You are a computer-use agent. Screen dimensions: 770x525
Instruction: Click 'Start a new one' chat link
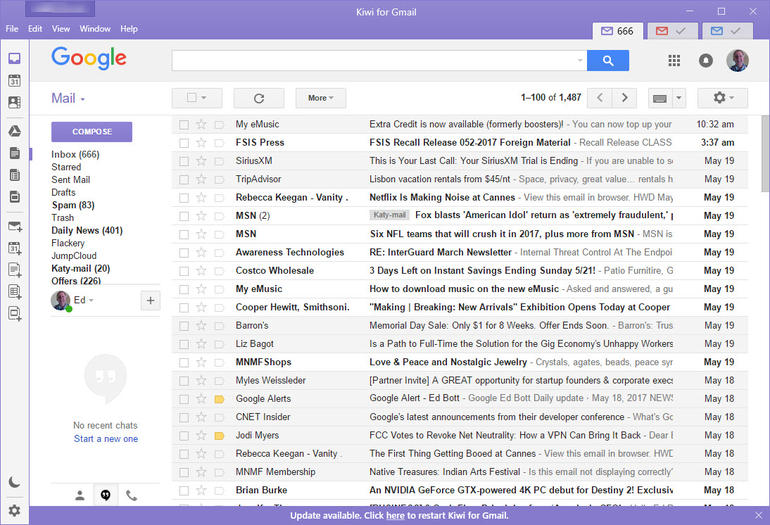(x=106, y=439)
